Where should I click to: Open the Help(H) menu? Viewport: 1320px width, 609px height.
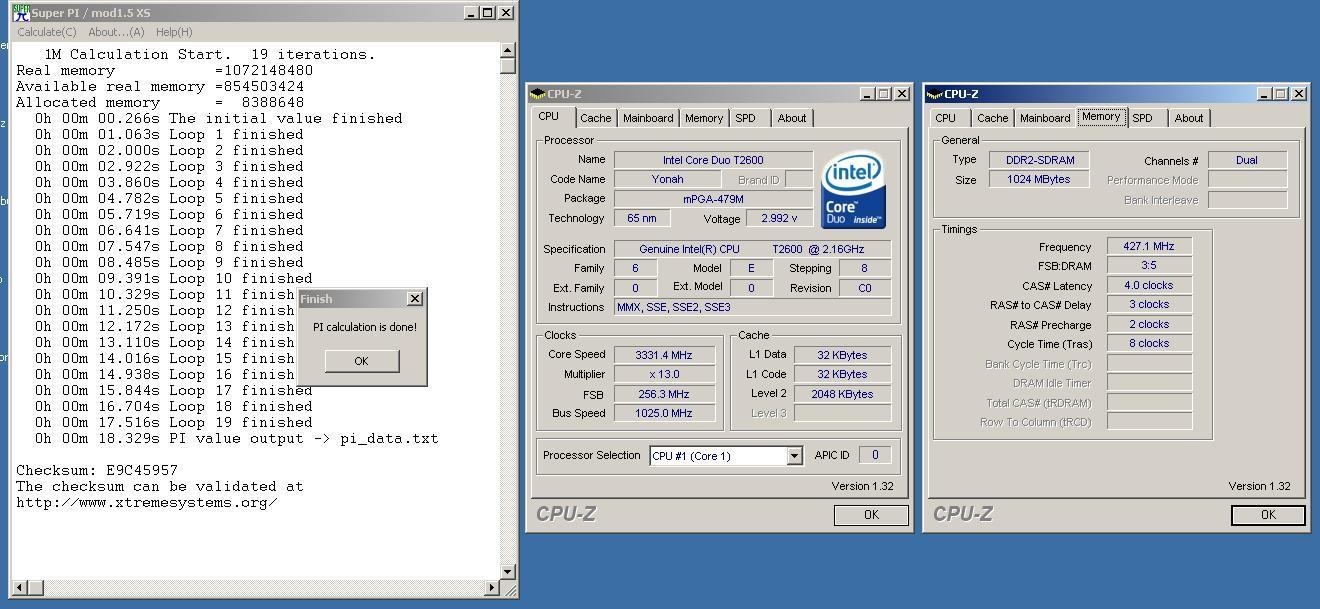tap(174, 32)
